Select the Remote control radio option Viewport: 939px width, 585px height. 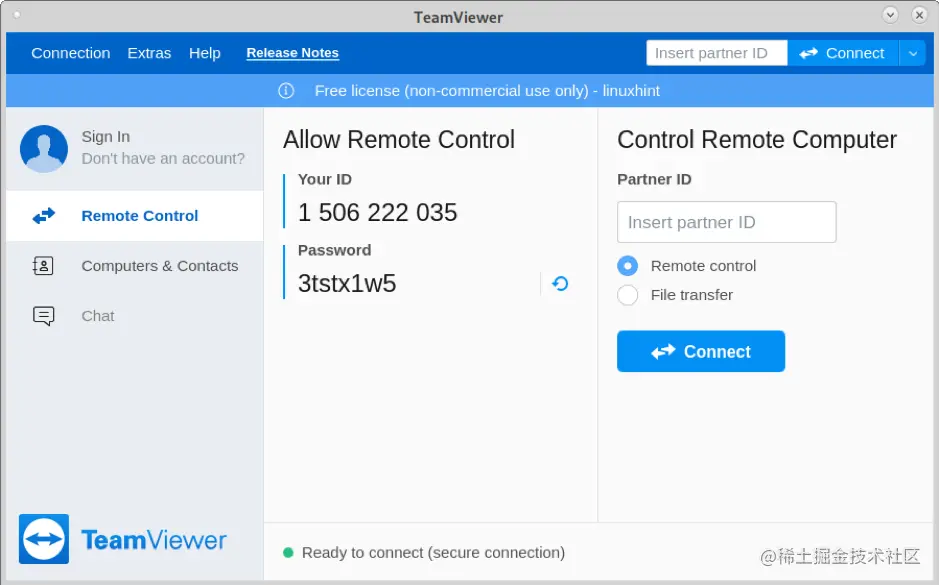(x=628, y=265)
